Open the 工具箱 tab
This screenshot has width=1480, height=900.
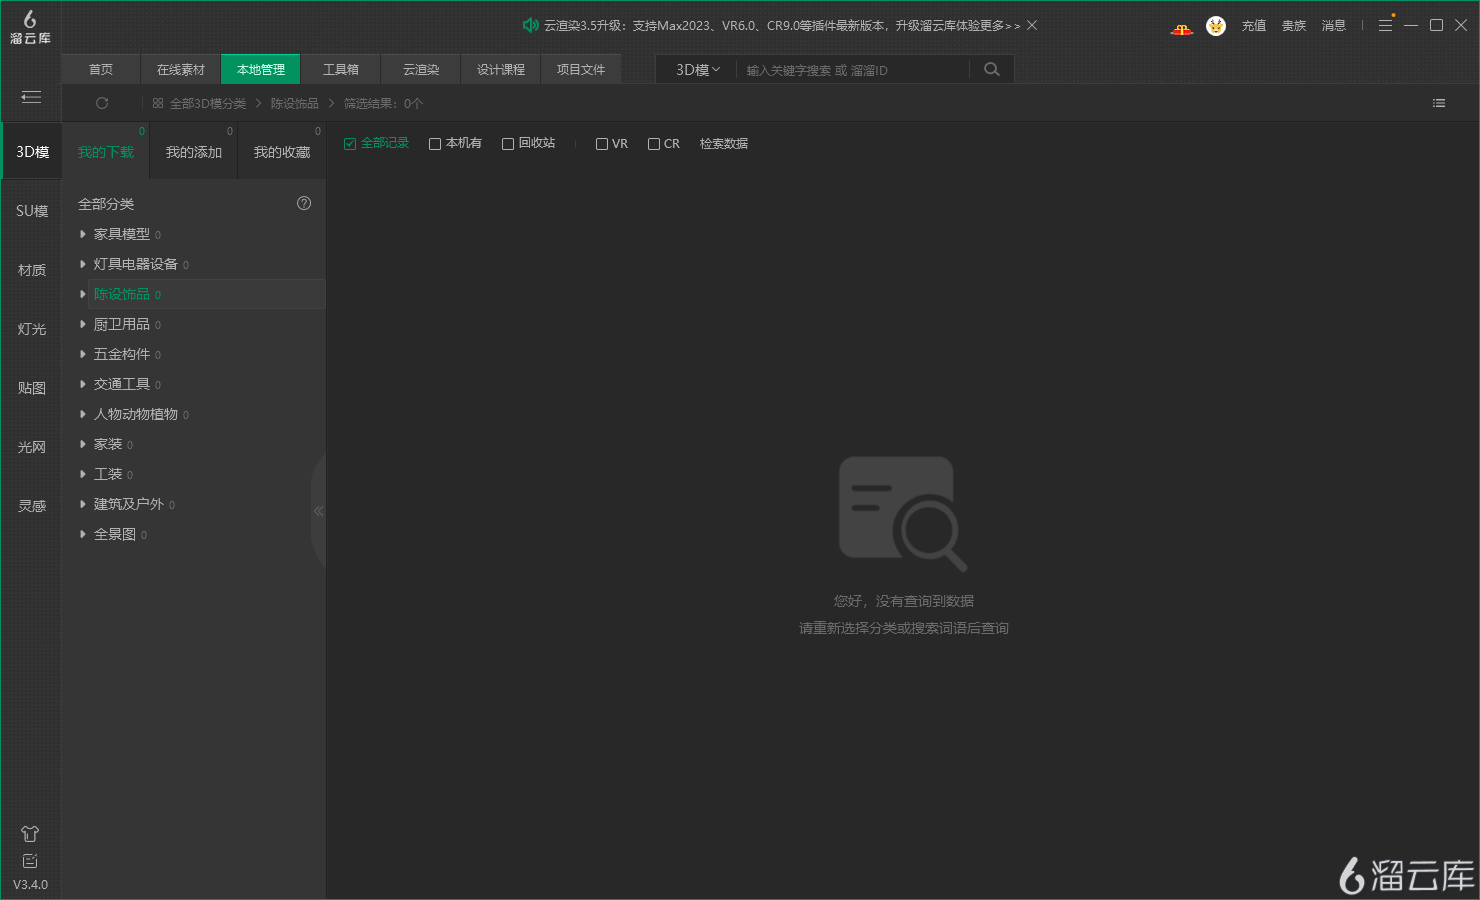[341, 69]
